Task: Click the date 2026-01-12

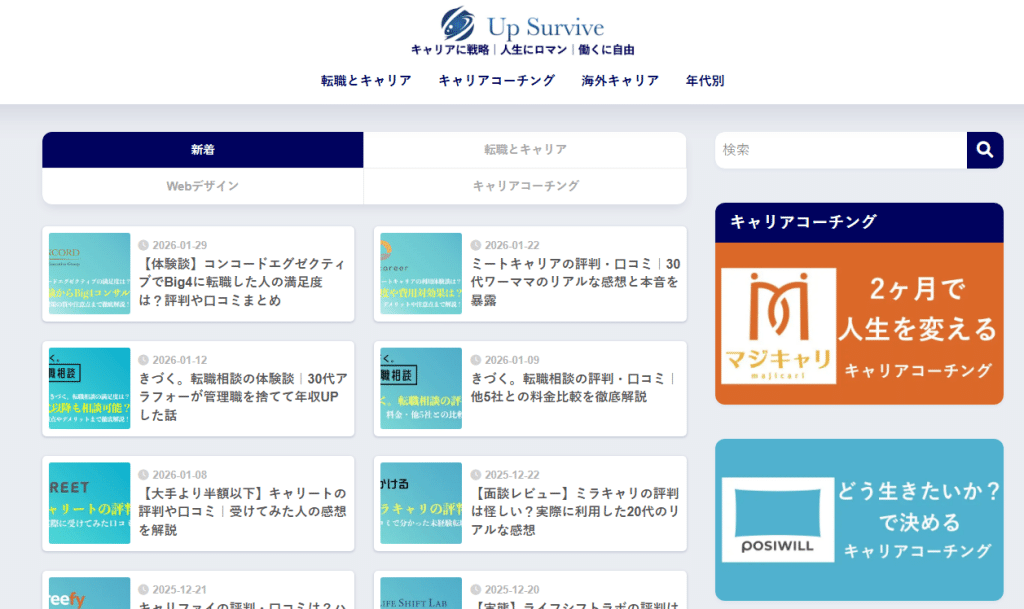Action: 180,360
